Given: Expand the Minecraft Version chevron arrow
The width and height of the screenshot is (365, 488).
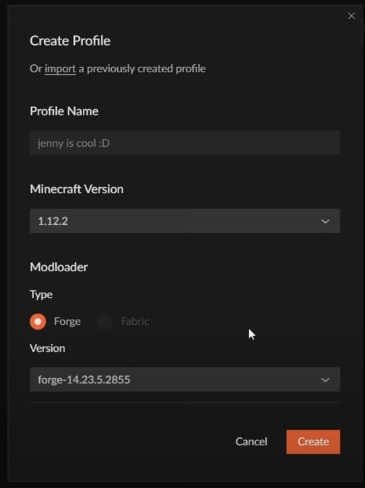Looking at the screenshot, I should 325,221.
